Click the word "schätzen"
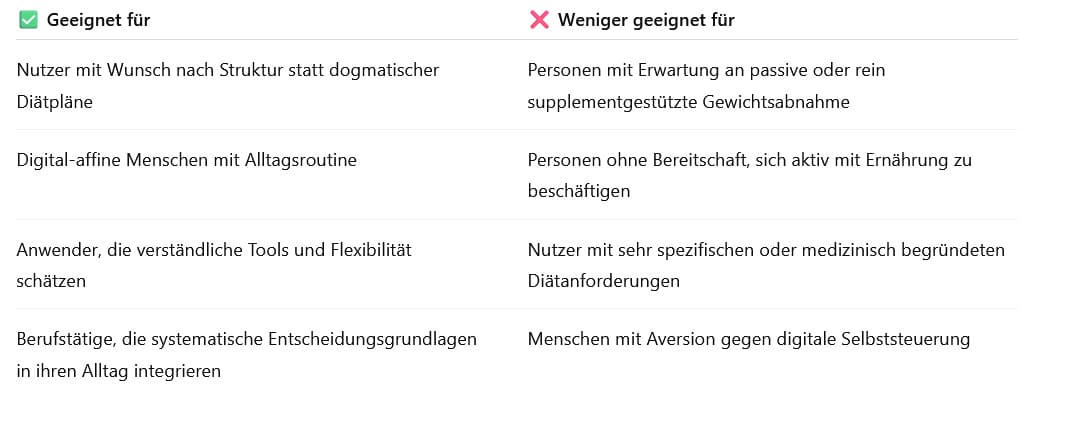The image size is (1070, 422). click(x=51, y=281)
